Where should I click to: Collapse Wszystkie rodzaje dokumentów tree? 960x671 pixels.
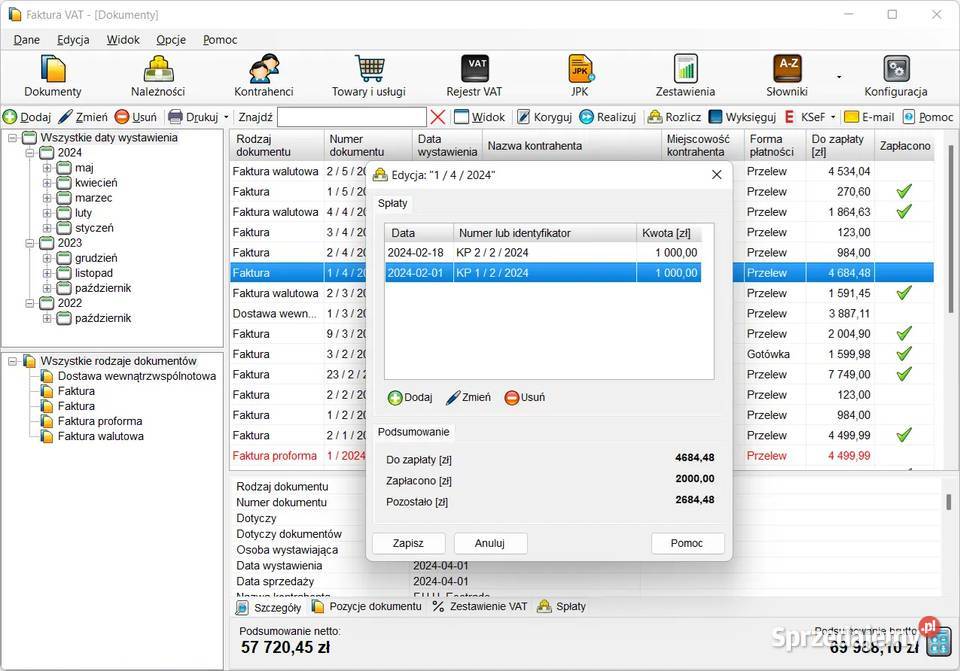(12, 361)
